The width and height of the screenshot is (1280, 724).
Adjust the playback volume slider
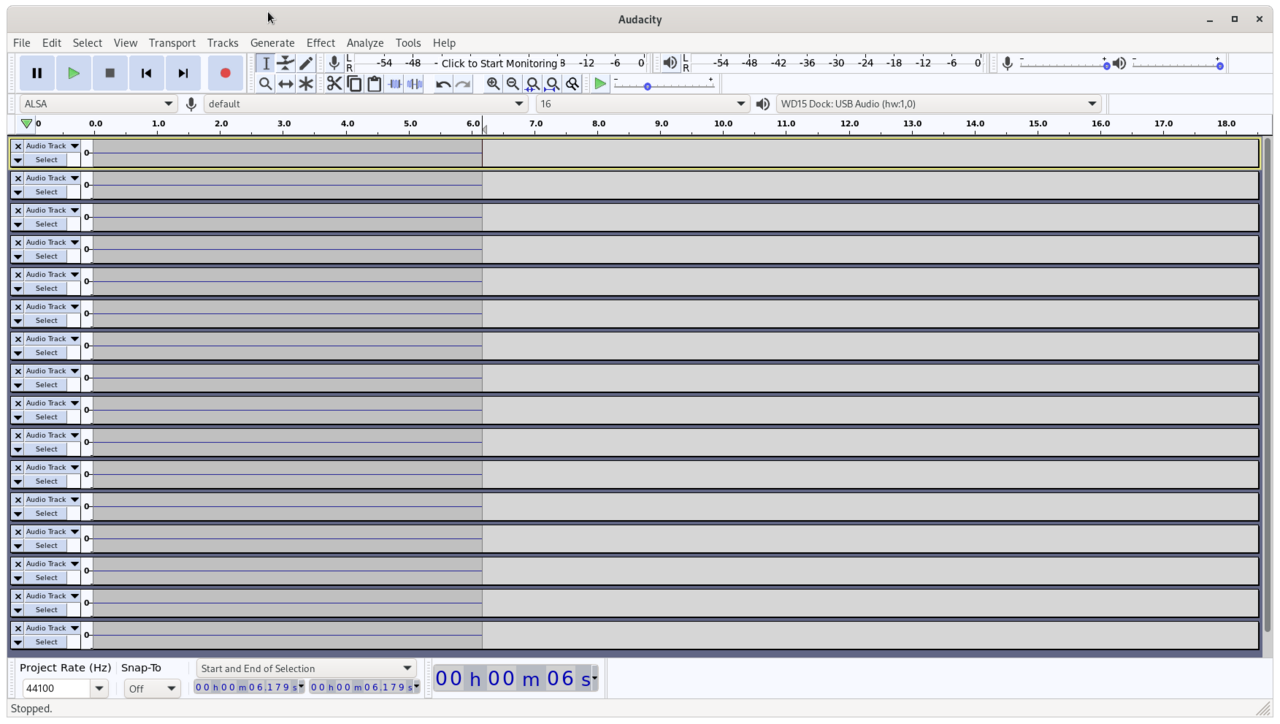coord(1177,64)
